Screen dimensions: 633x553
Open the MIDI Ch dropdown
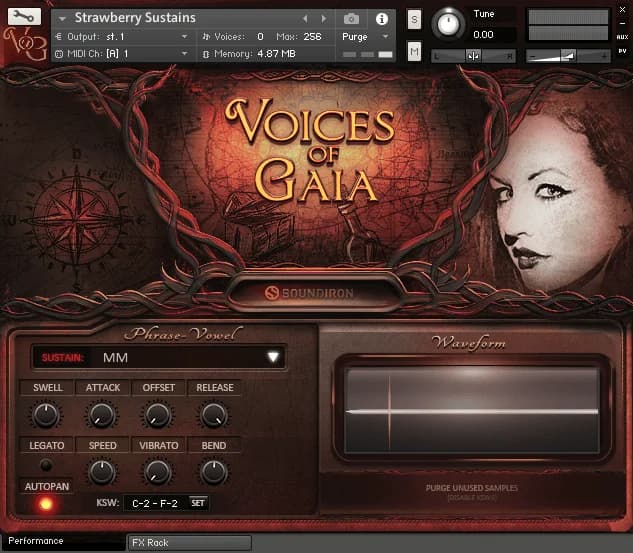(122, 54)
